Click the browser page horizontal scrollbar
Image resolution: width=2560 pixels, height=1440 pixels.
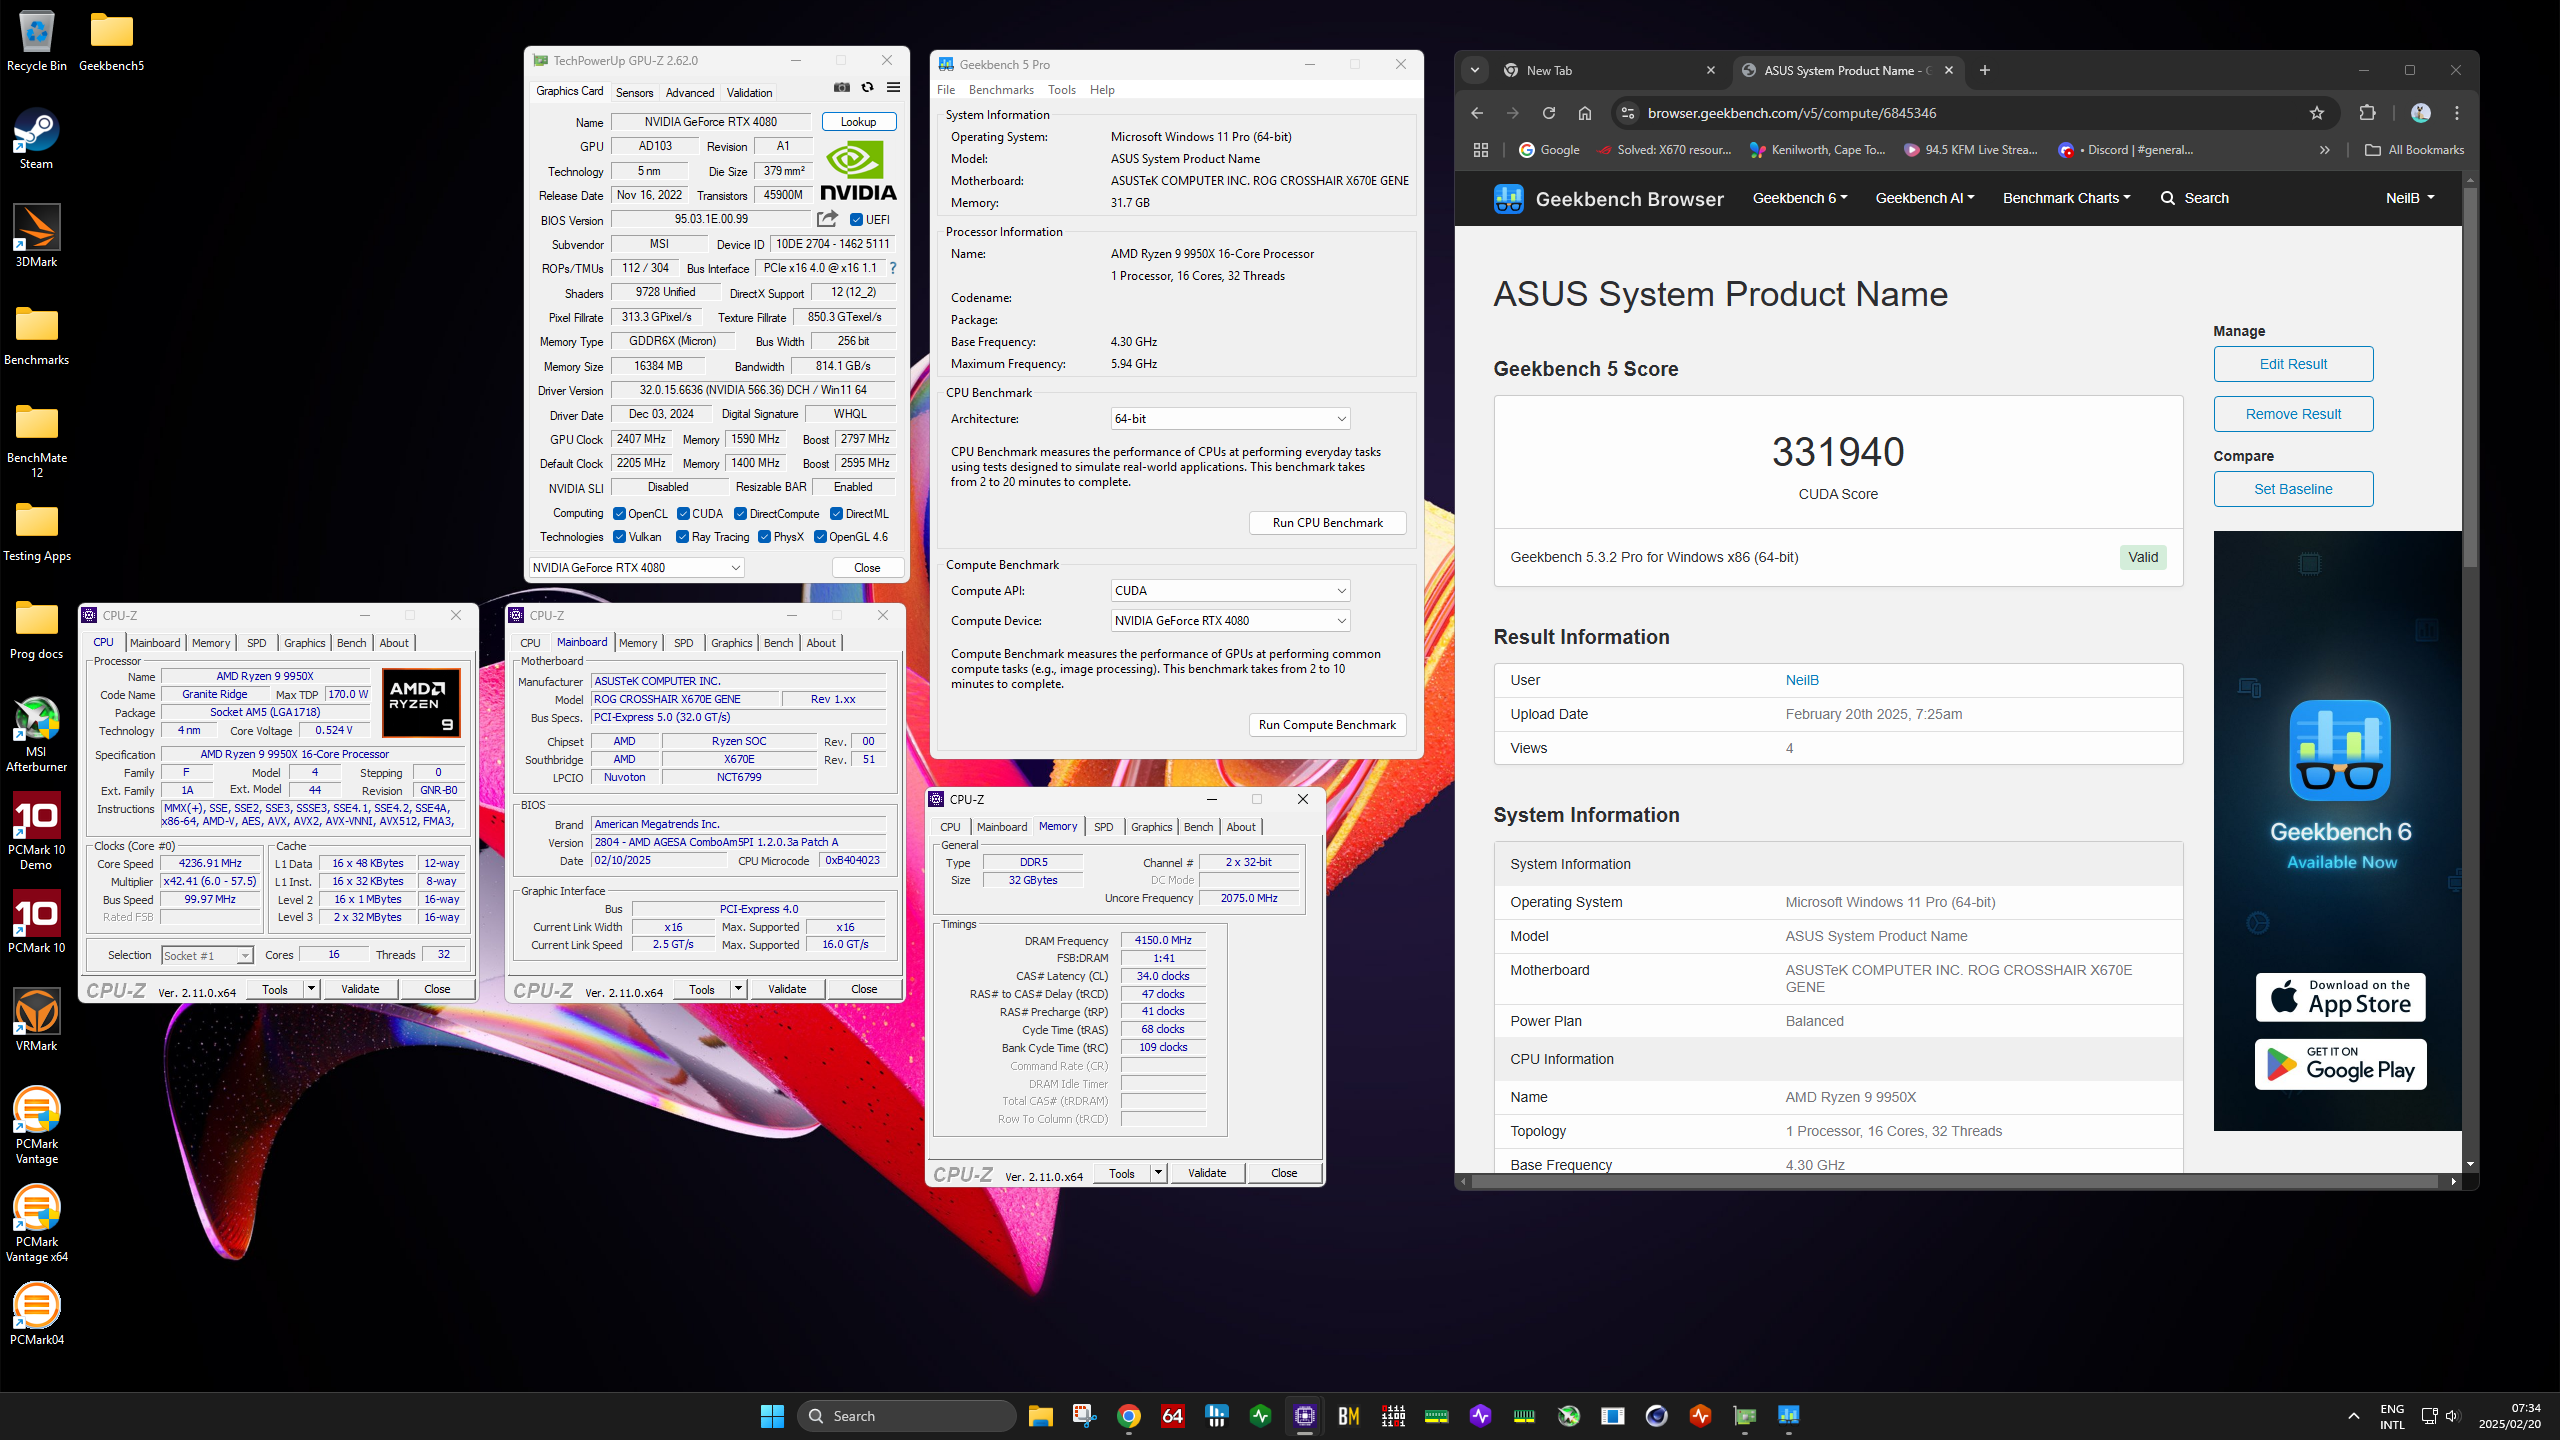click(x=1955, y=1182)
